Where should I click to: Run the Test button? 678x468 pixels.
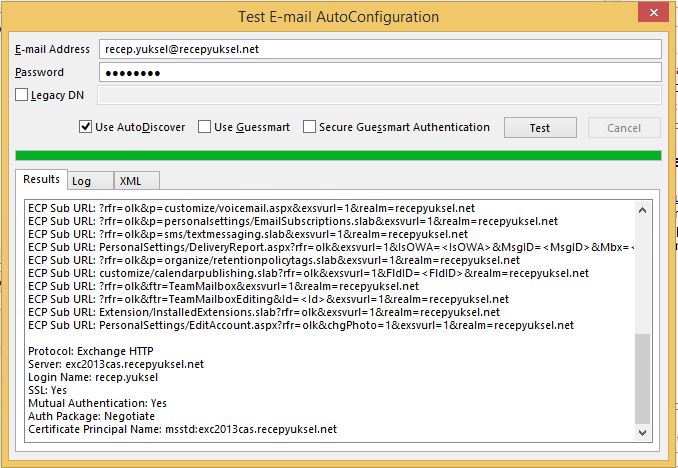pos(540,128)
